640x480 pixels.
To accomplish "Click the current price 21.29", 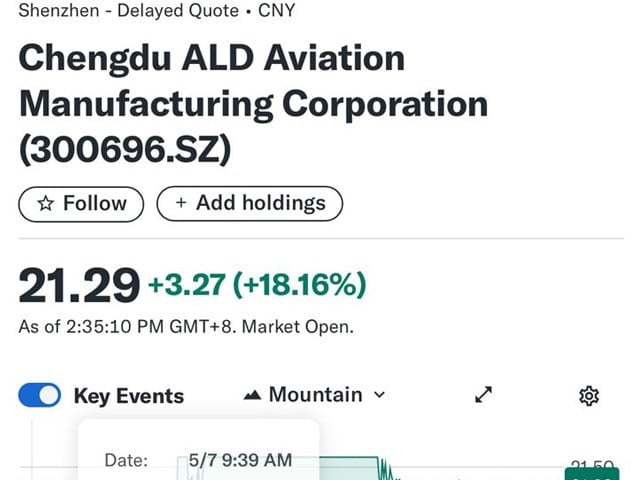I will tap(79, 286).
